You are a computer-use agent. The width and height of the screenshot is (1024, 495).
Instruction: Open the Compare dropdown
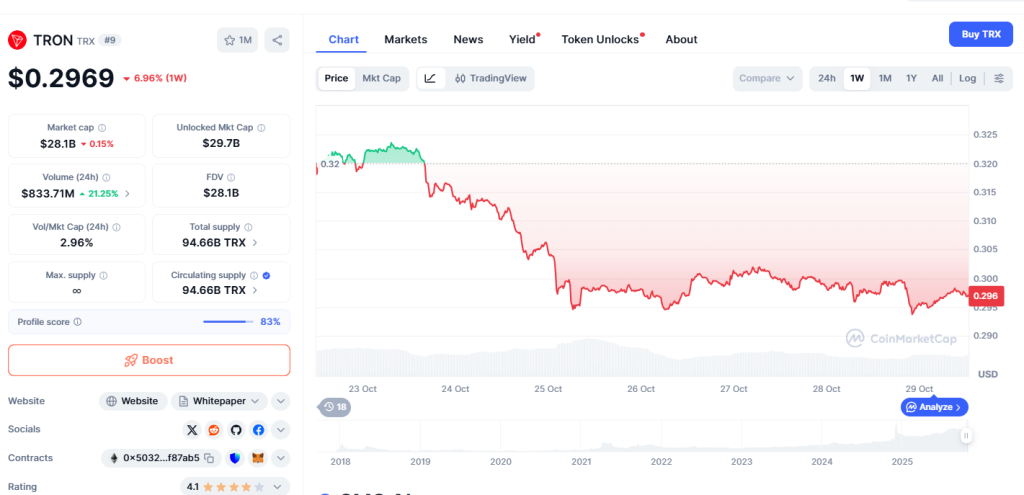click(767, 78)
